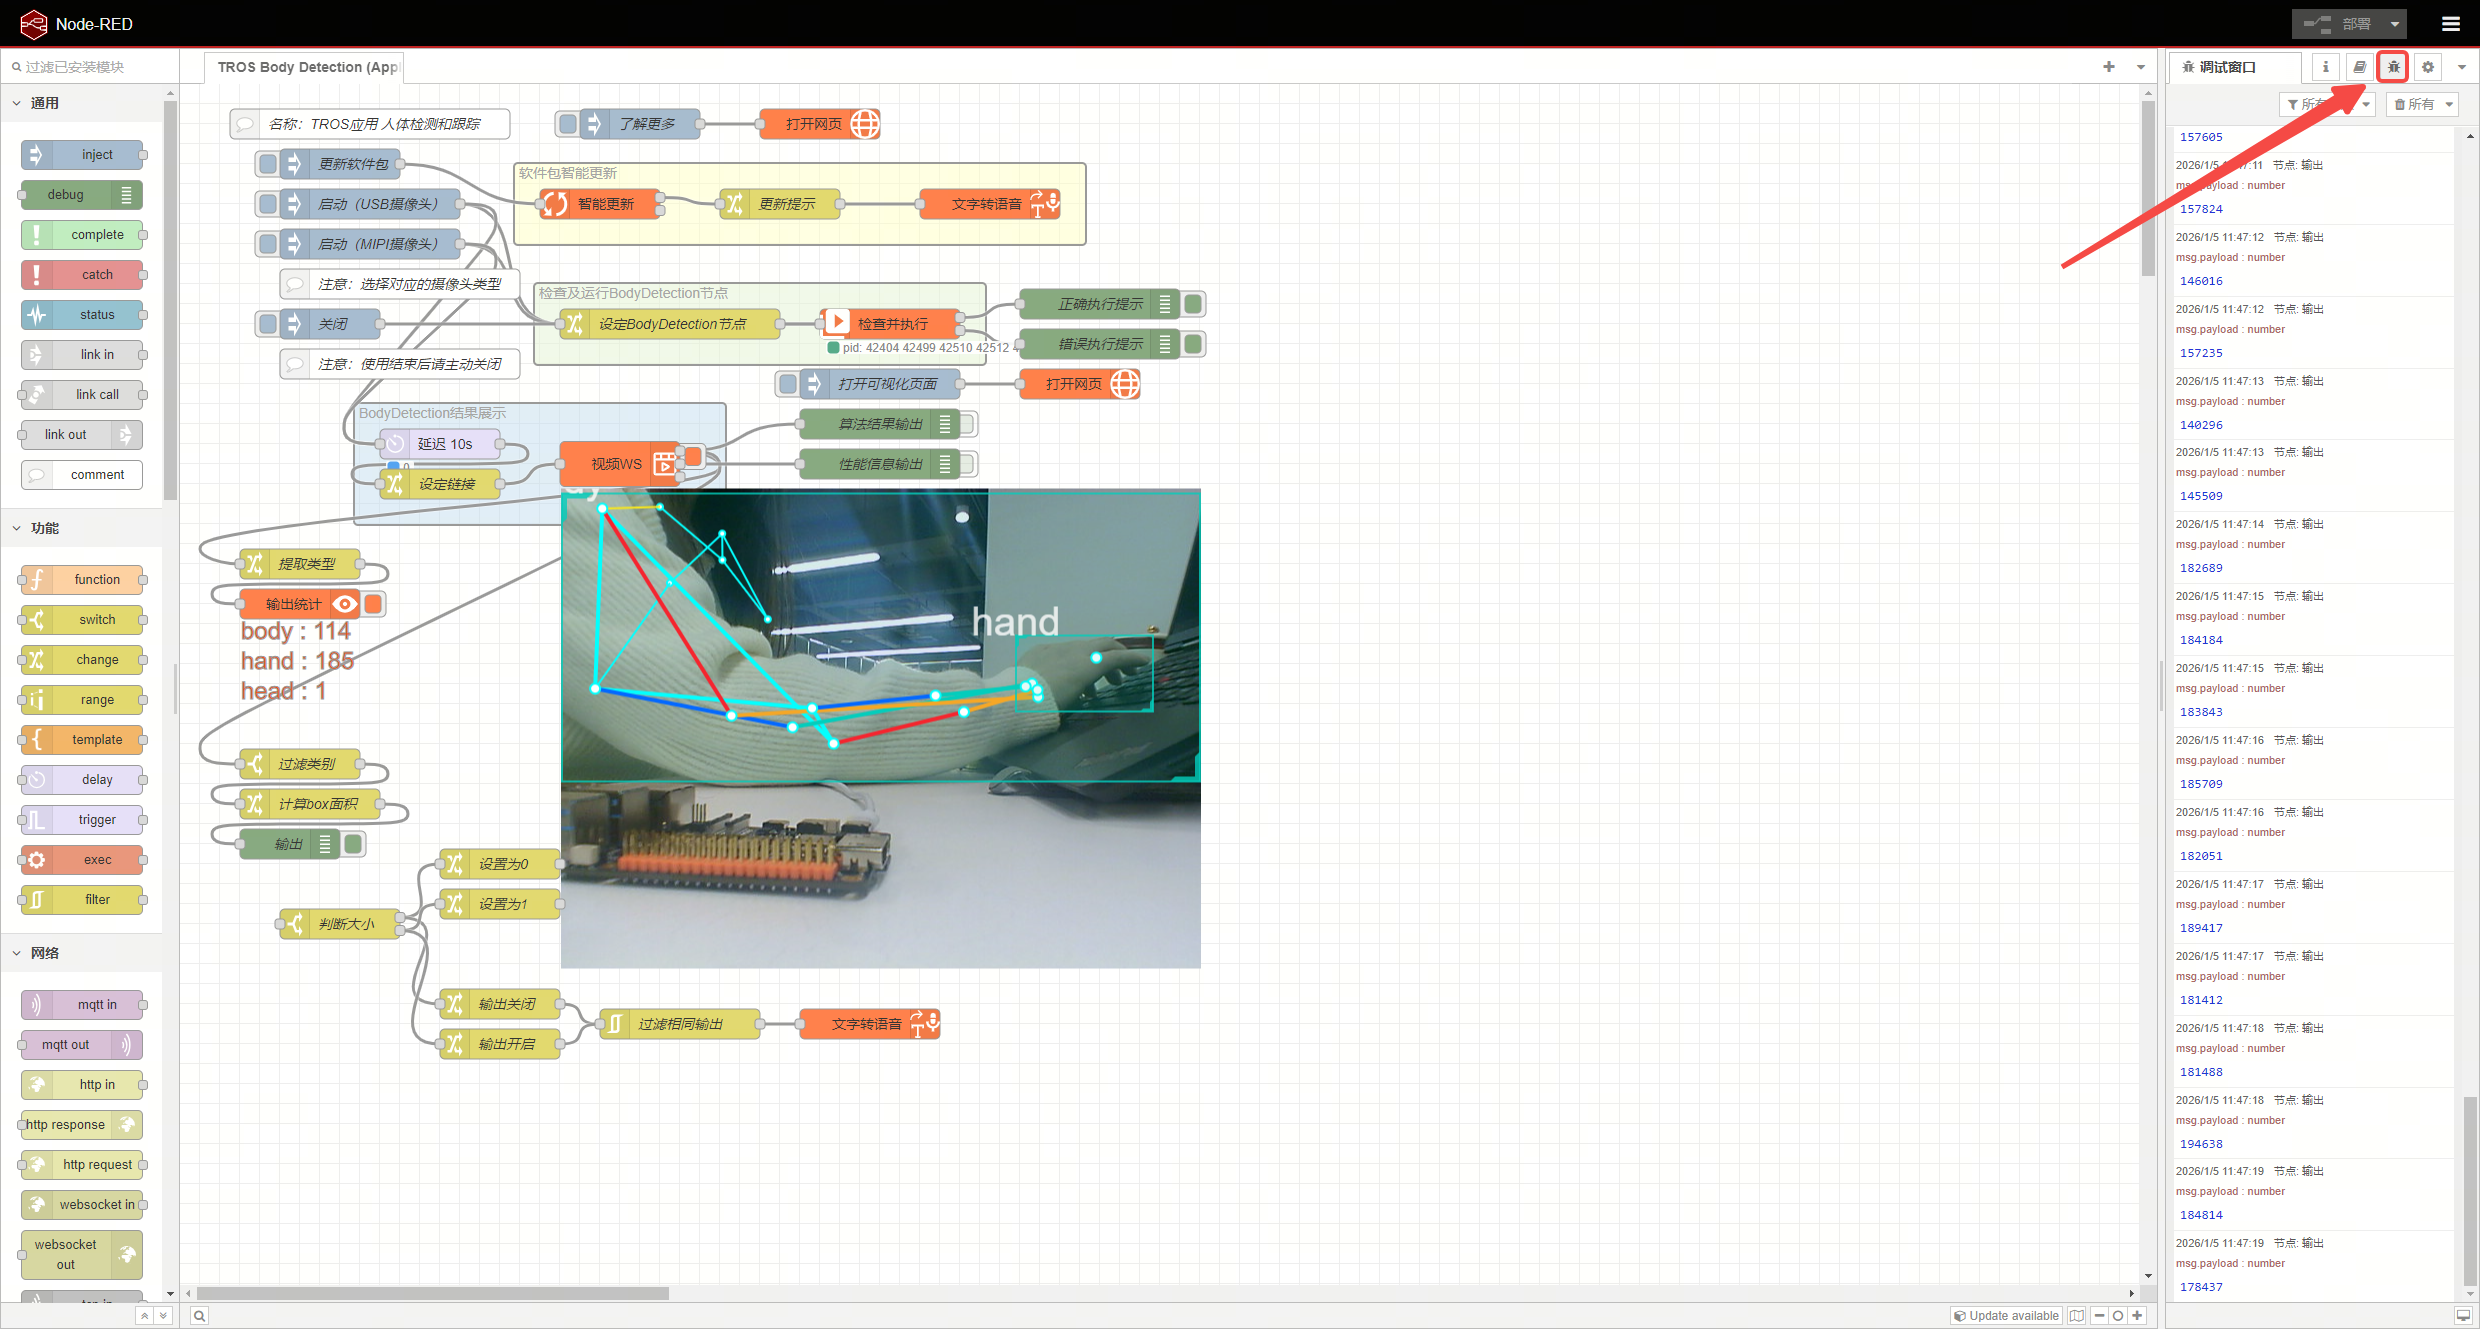Open the help book sidebar tab

point(2359,67)
